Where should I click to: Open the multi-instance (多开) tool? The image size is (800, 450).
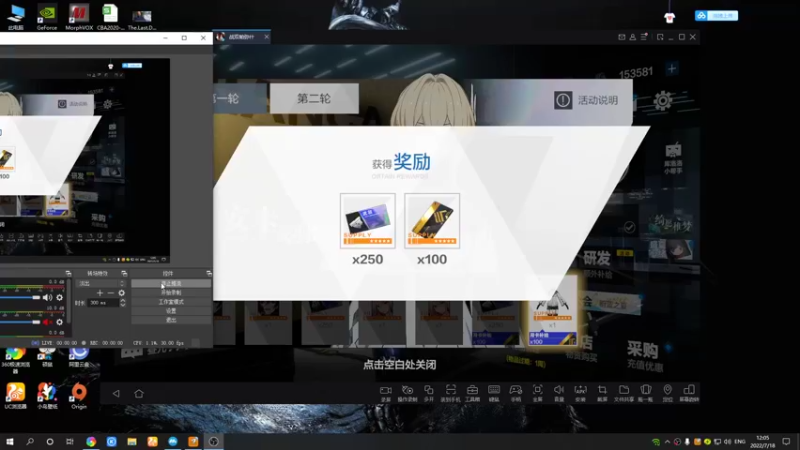tap(429, 390)
